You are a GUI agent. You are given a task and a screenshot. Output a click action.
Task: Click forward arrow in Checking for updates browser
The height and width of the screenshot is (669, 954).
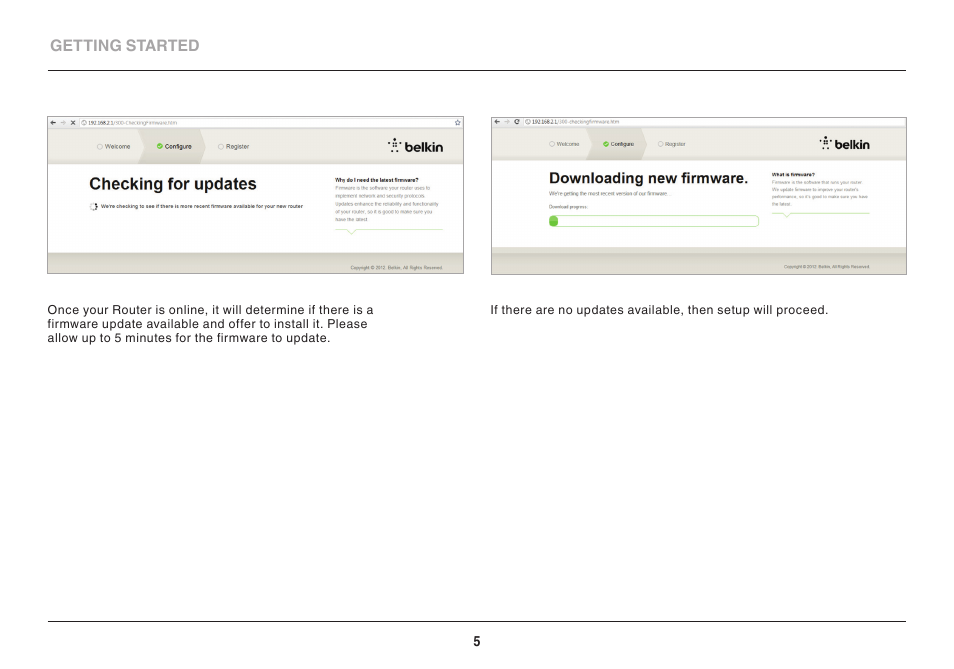click(x=63, y=123)
